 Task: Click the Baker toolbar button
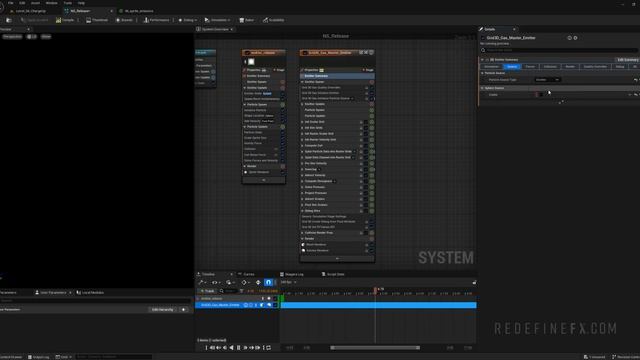(247, 20)
